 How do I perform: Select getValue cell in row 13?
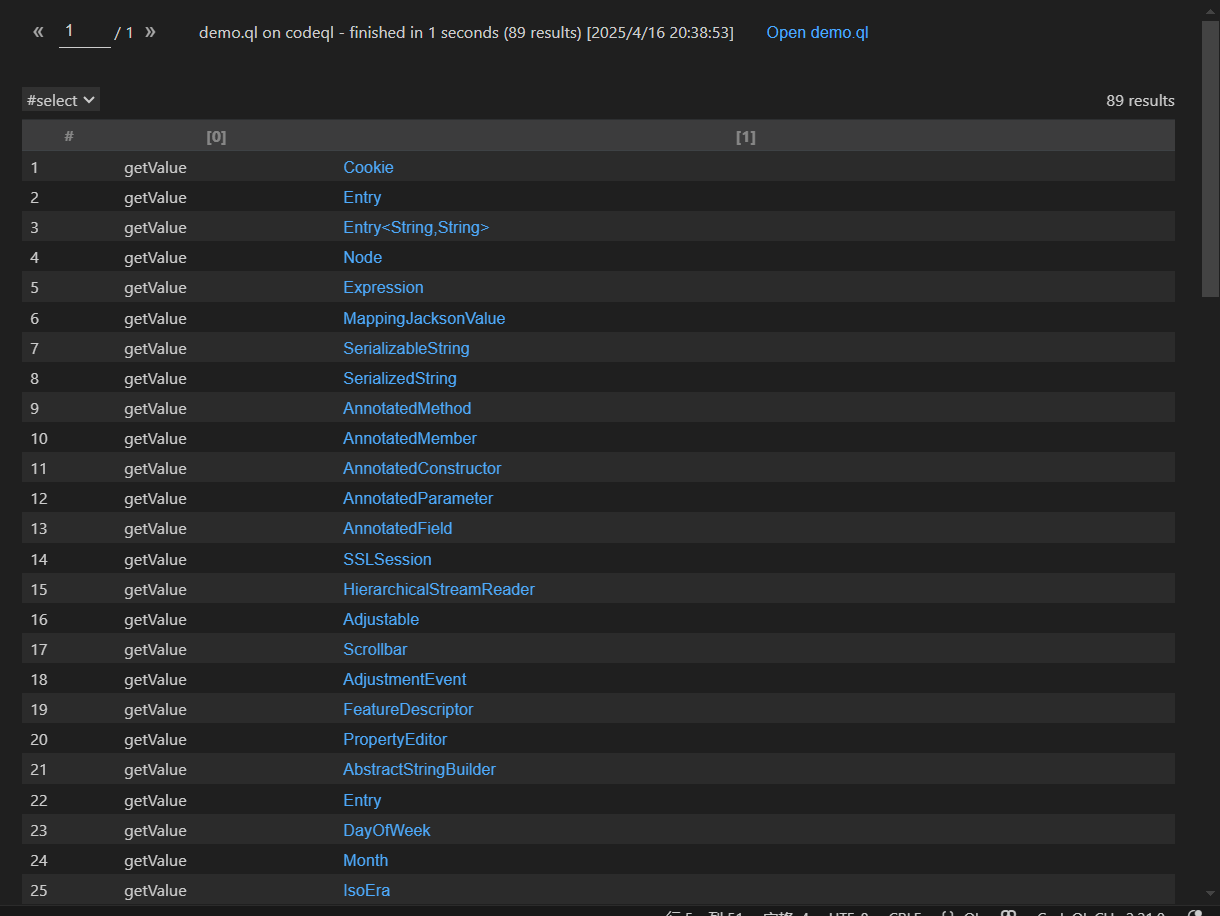click(155, 528)
